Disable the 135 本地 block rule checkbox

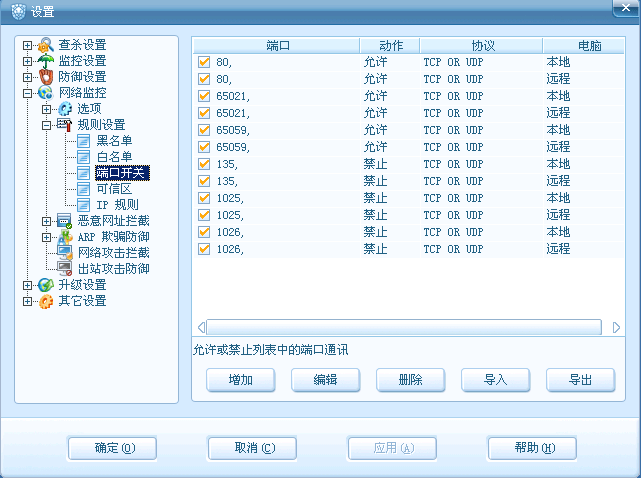pyautogui.click(x=204, y=164)
